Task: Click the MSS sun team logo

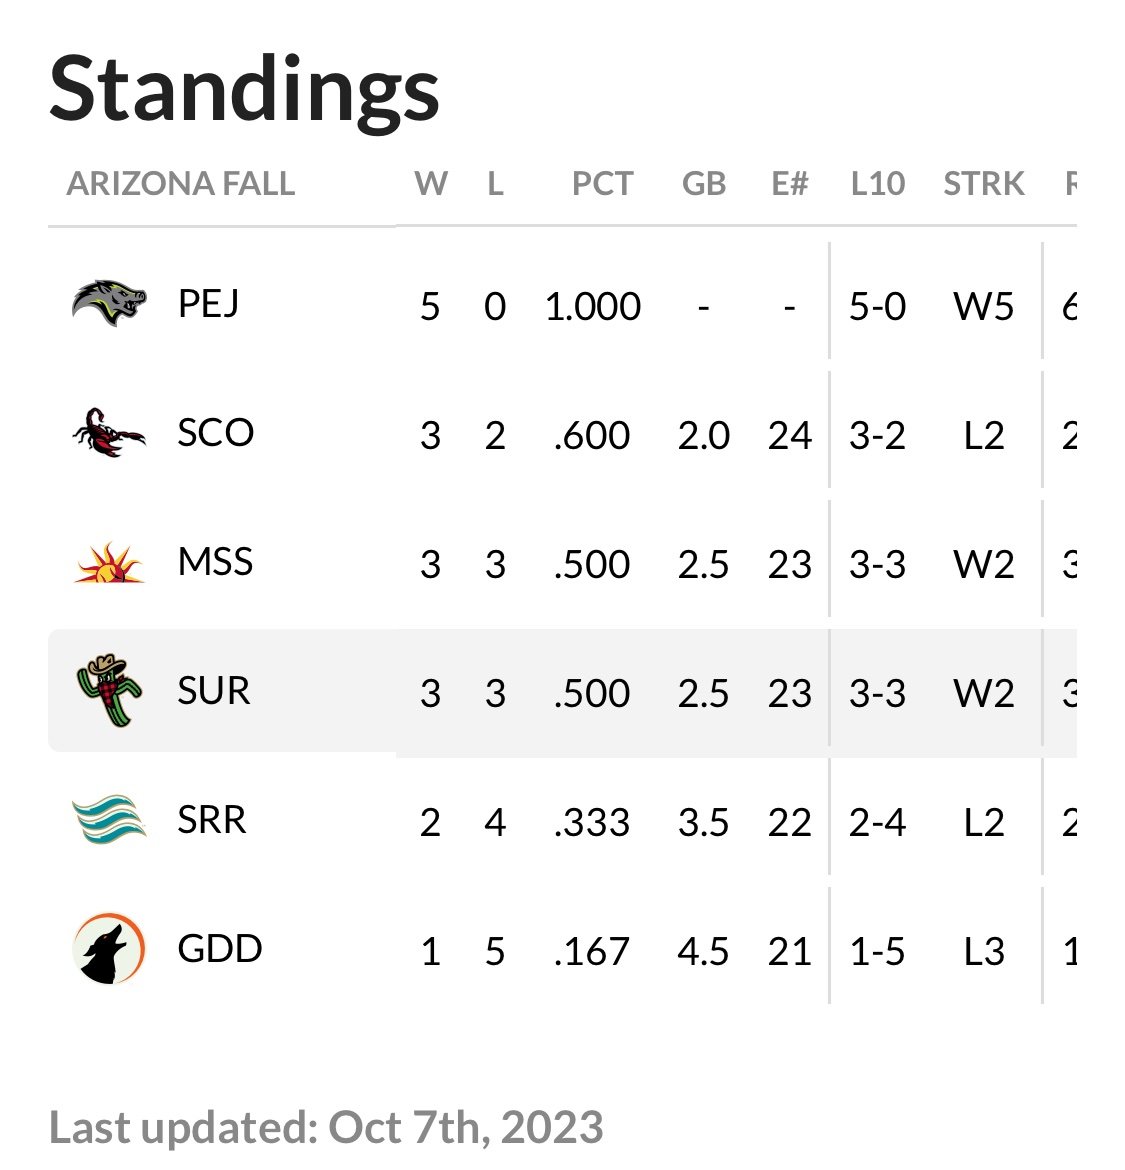Action: (x=109, y=562)
